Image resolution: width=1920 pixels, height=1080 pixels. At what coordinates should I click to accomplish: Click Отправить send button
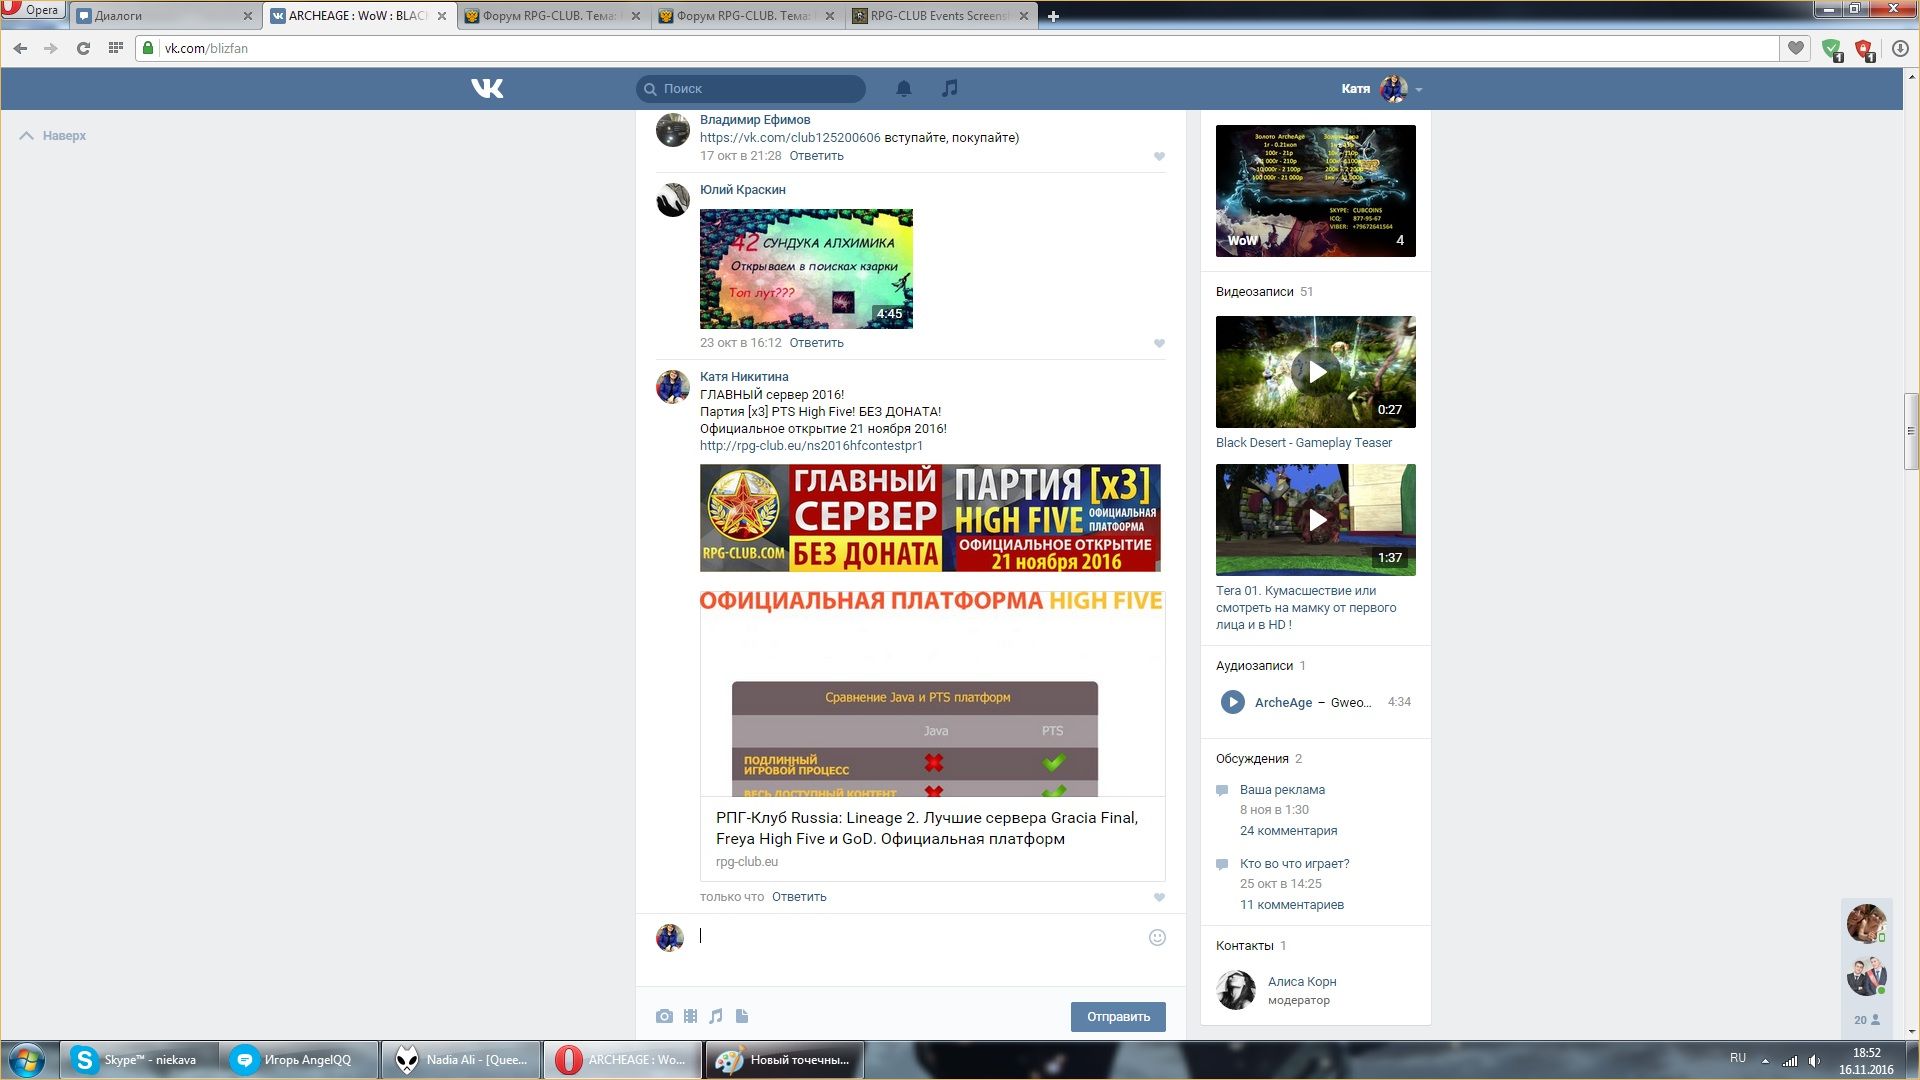tap(1118, 1017)
